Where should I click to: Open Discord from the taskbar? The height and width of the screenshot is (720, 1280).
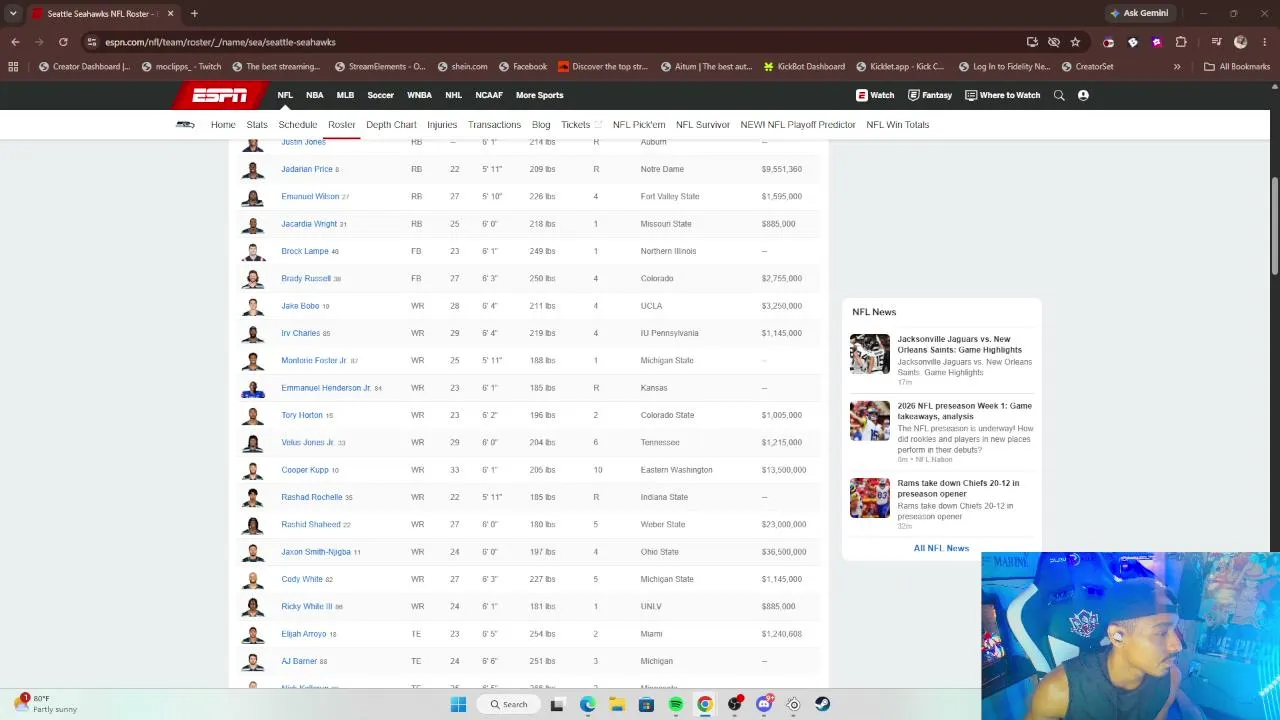tap(764, 704)
